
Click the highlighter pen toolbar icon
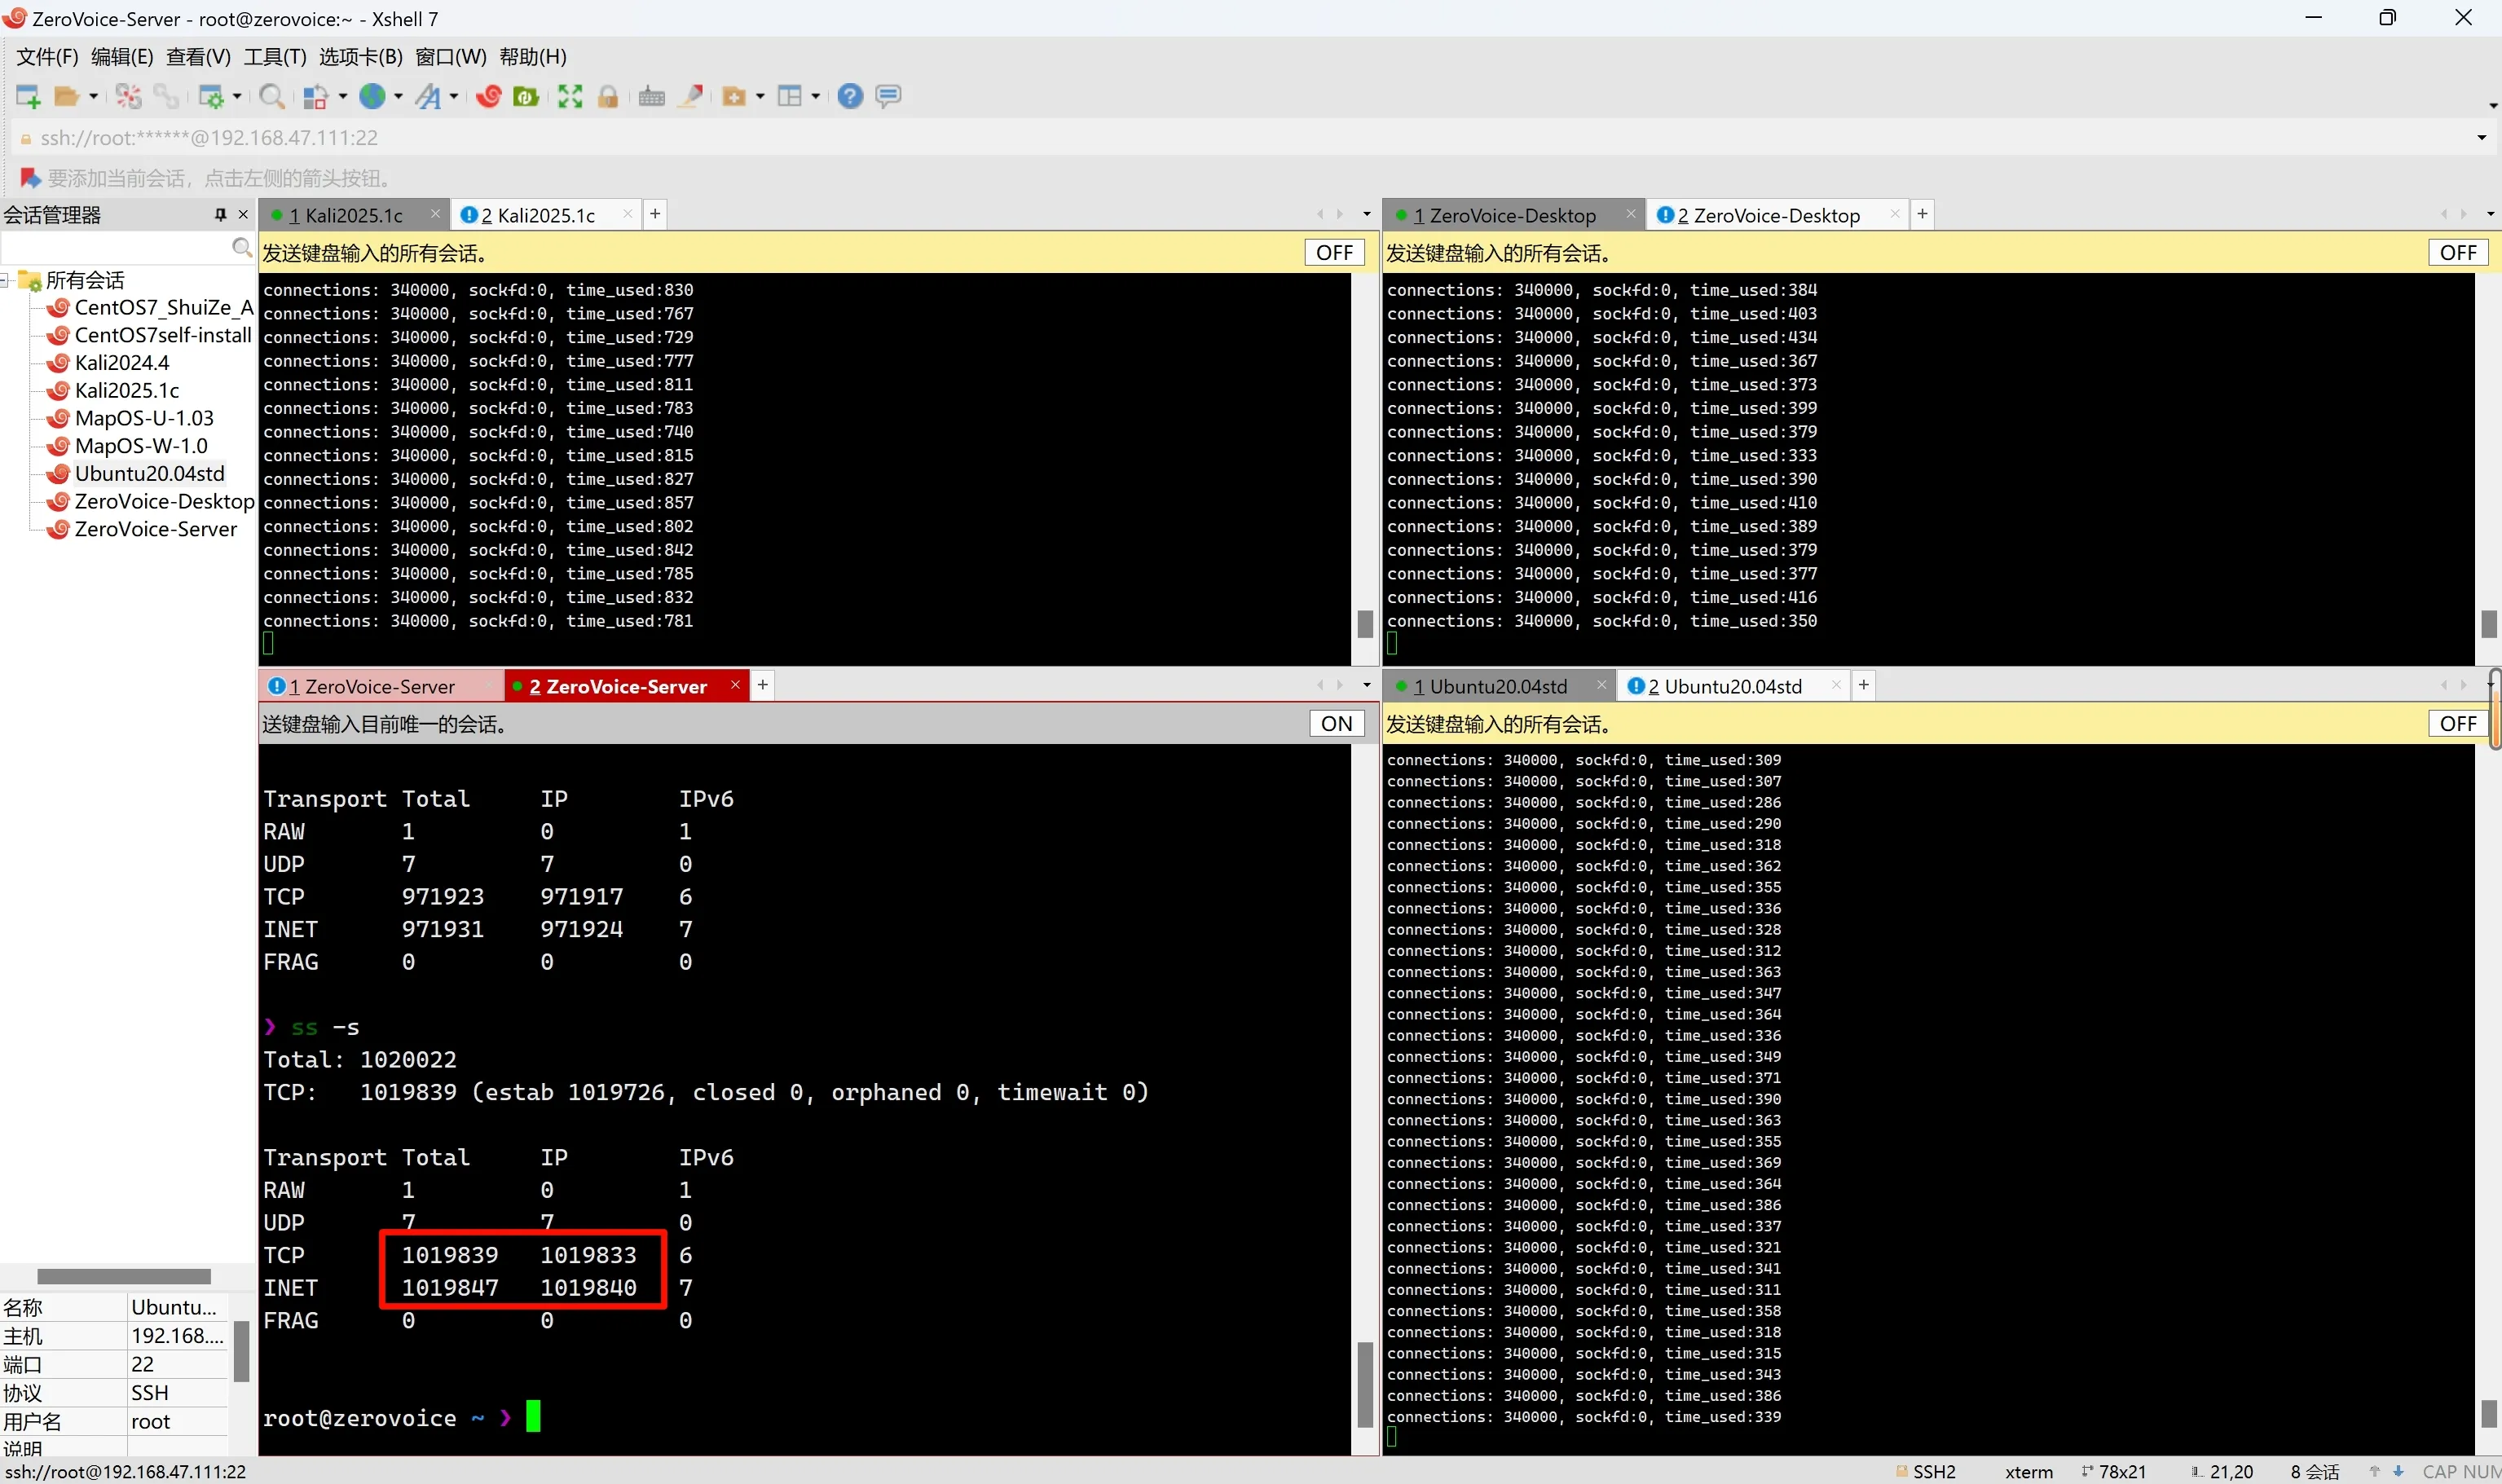pos(690,96)
